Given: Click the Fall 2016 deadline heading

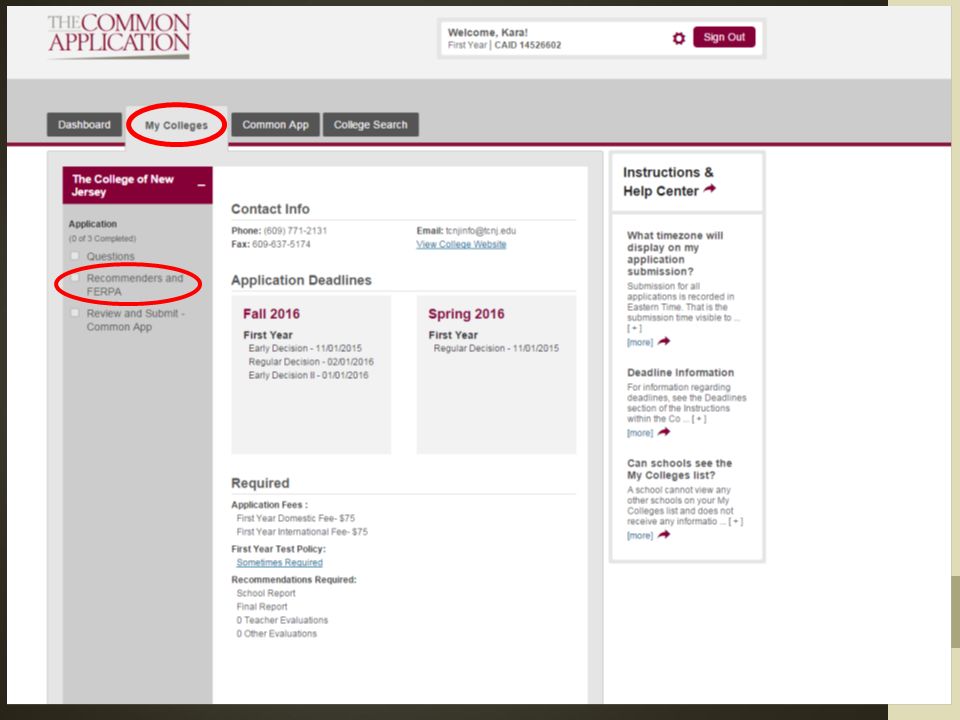Looking at the screenshot, I should click(271, 314).
